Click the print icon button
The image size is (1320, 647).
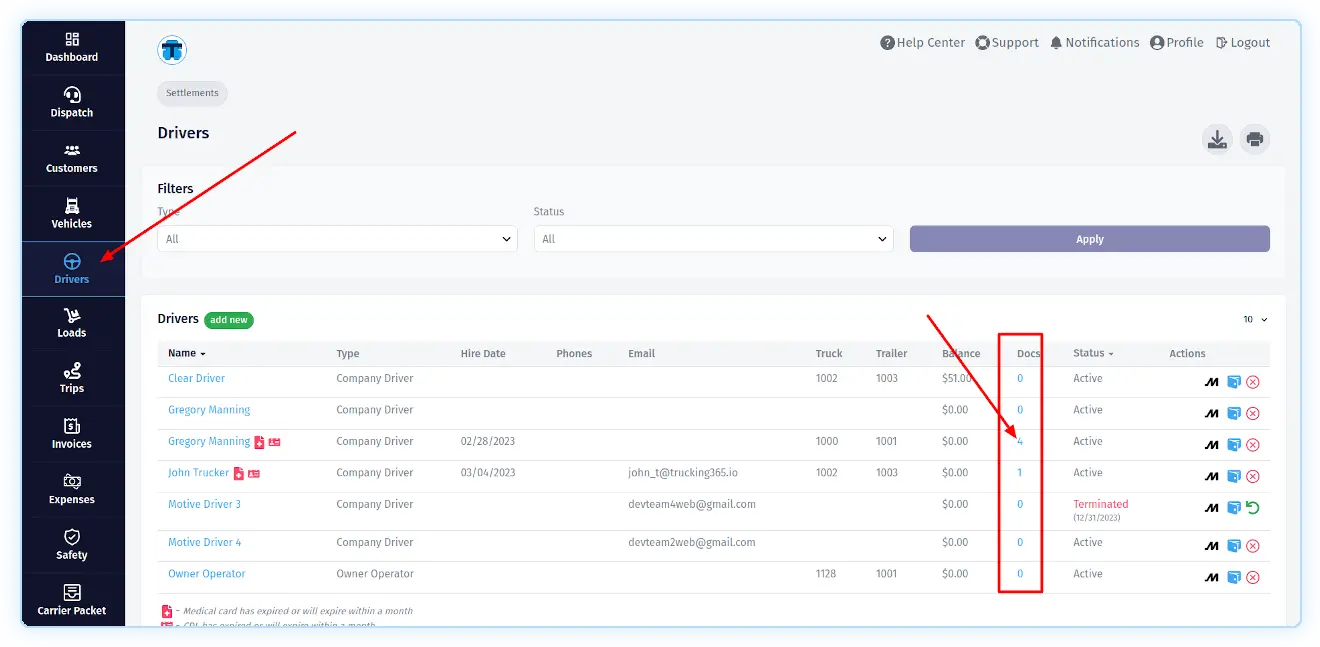(x=1255, y=139)
